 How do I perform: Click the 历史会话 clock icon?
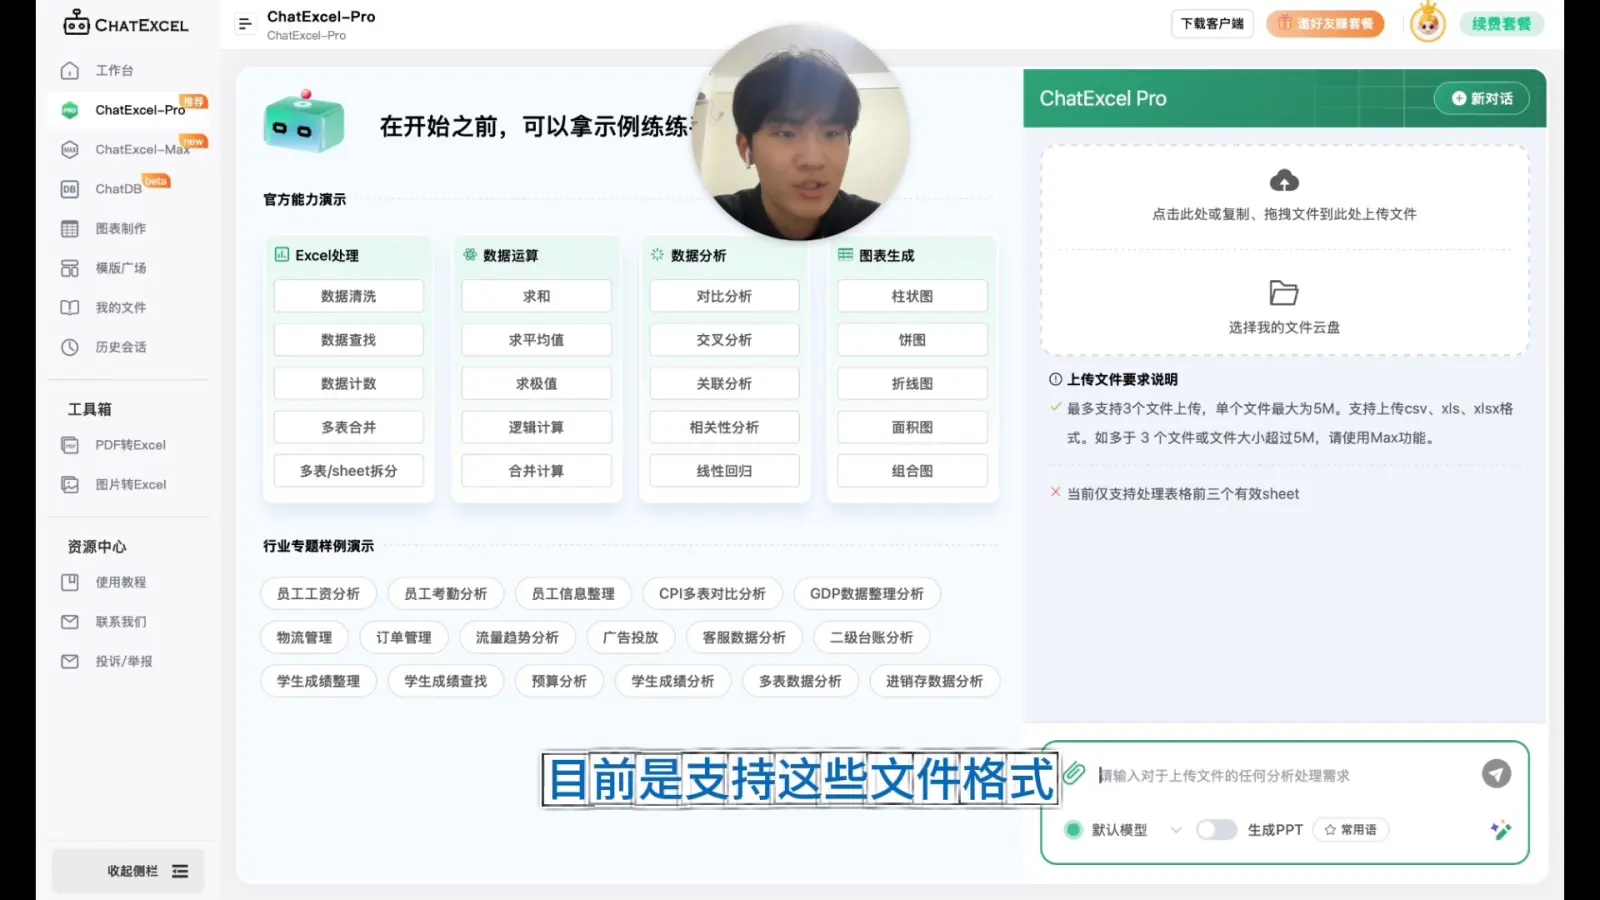[70, 347]
